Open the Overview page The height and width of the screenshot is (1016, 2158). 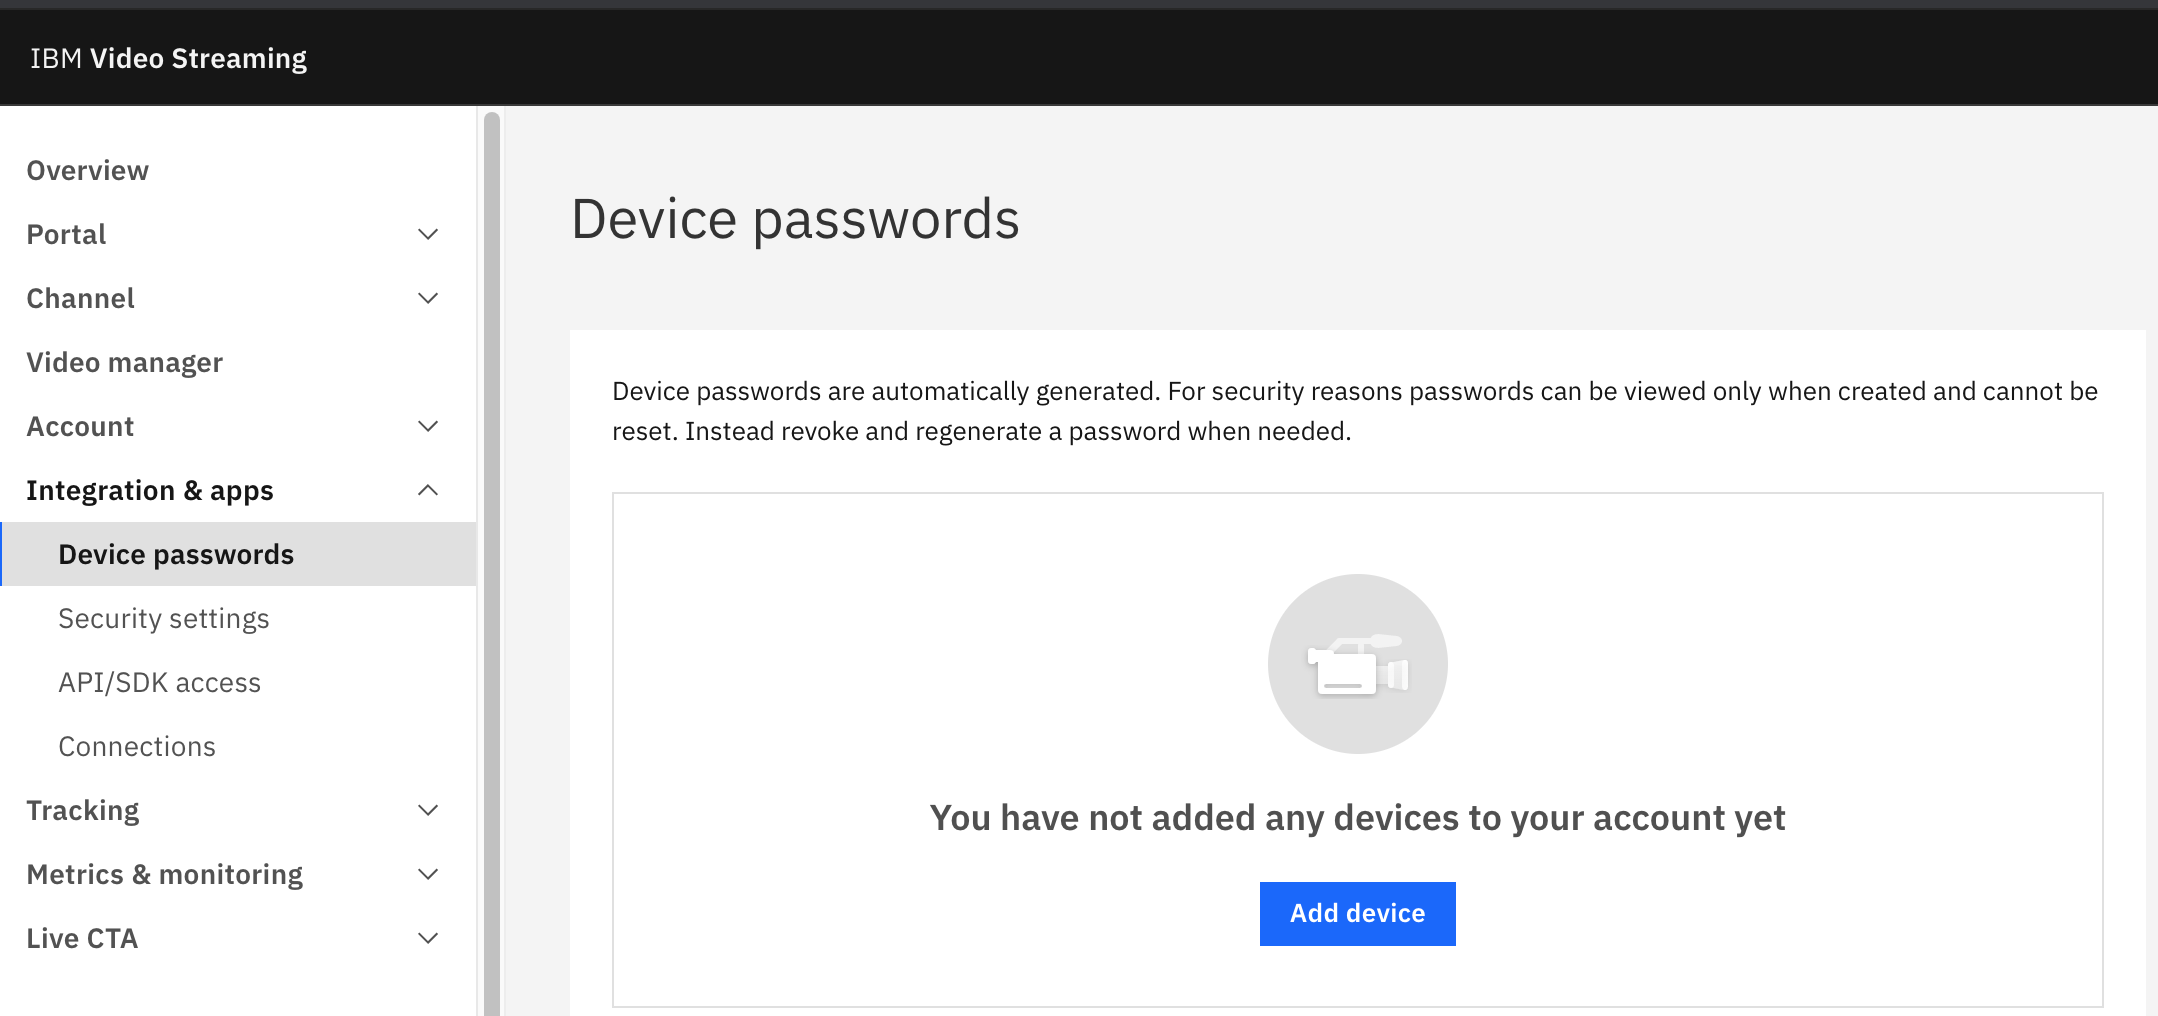pyautogui.click(x=88, y=170)
